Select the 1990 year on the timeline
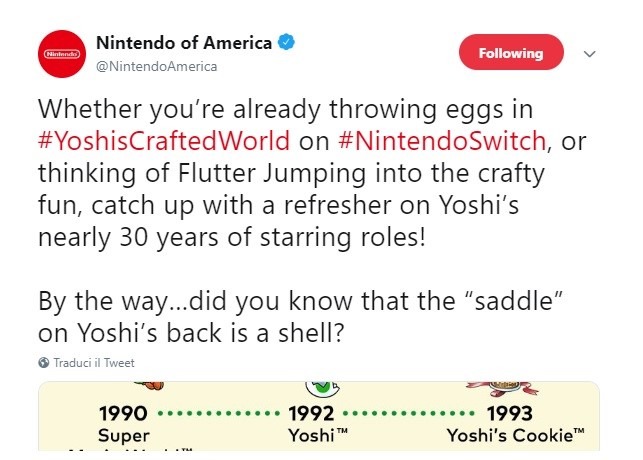The width and height of the screenshot is (643, 460). (124, 413)
